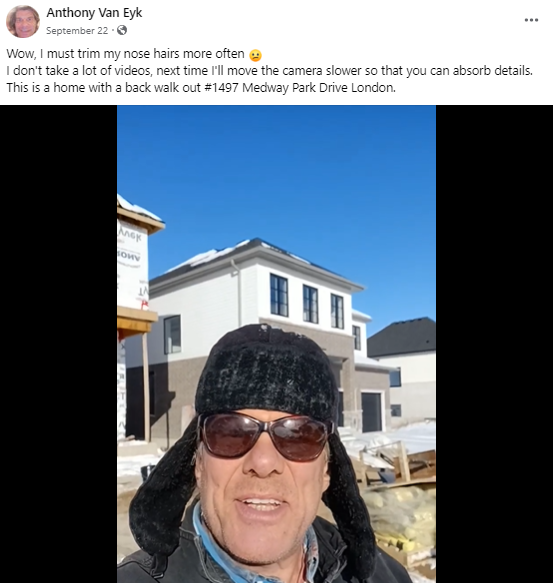Click the man's sunglasses in the video
Image resolution: width=553 pixels, height=583 pixels.
(265, 436)
